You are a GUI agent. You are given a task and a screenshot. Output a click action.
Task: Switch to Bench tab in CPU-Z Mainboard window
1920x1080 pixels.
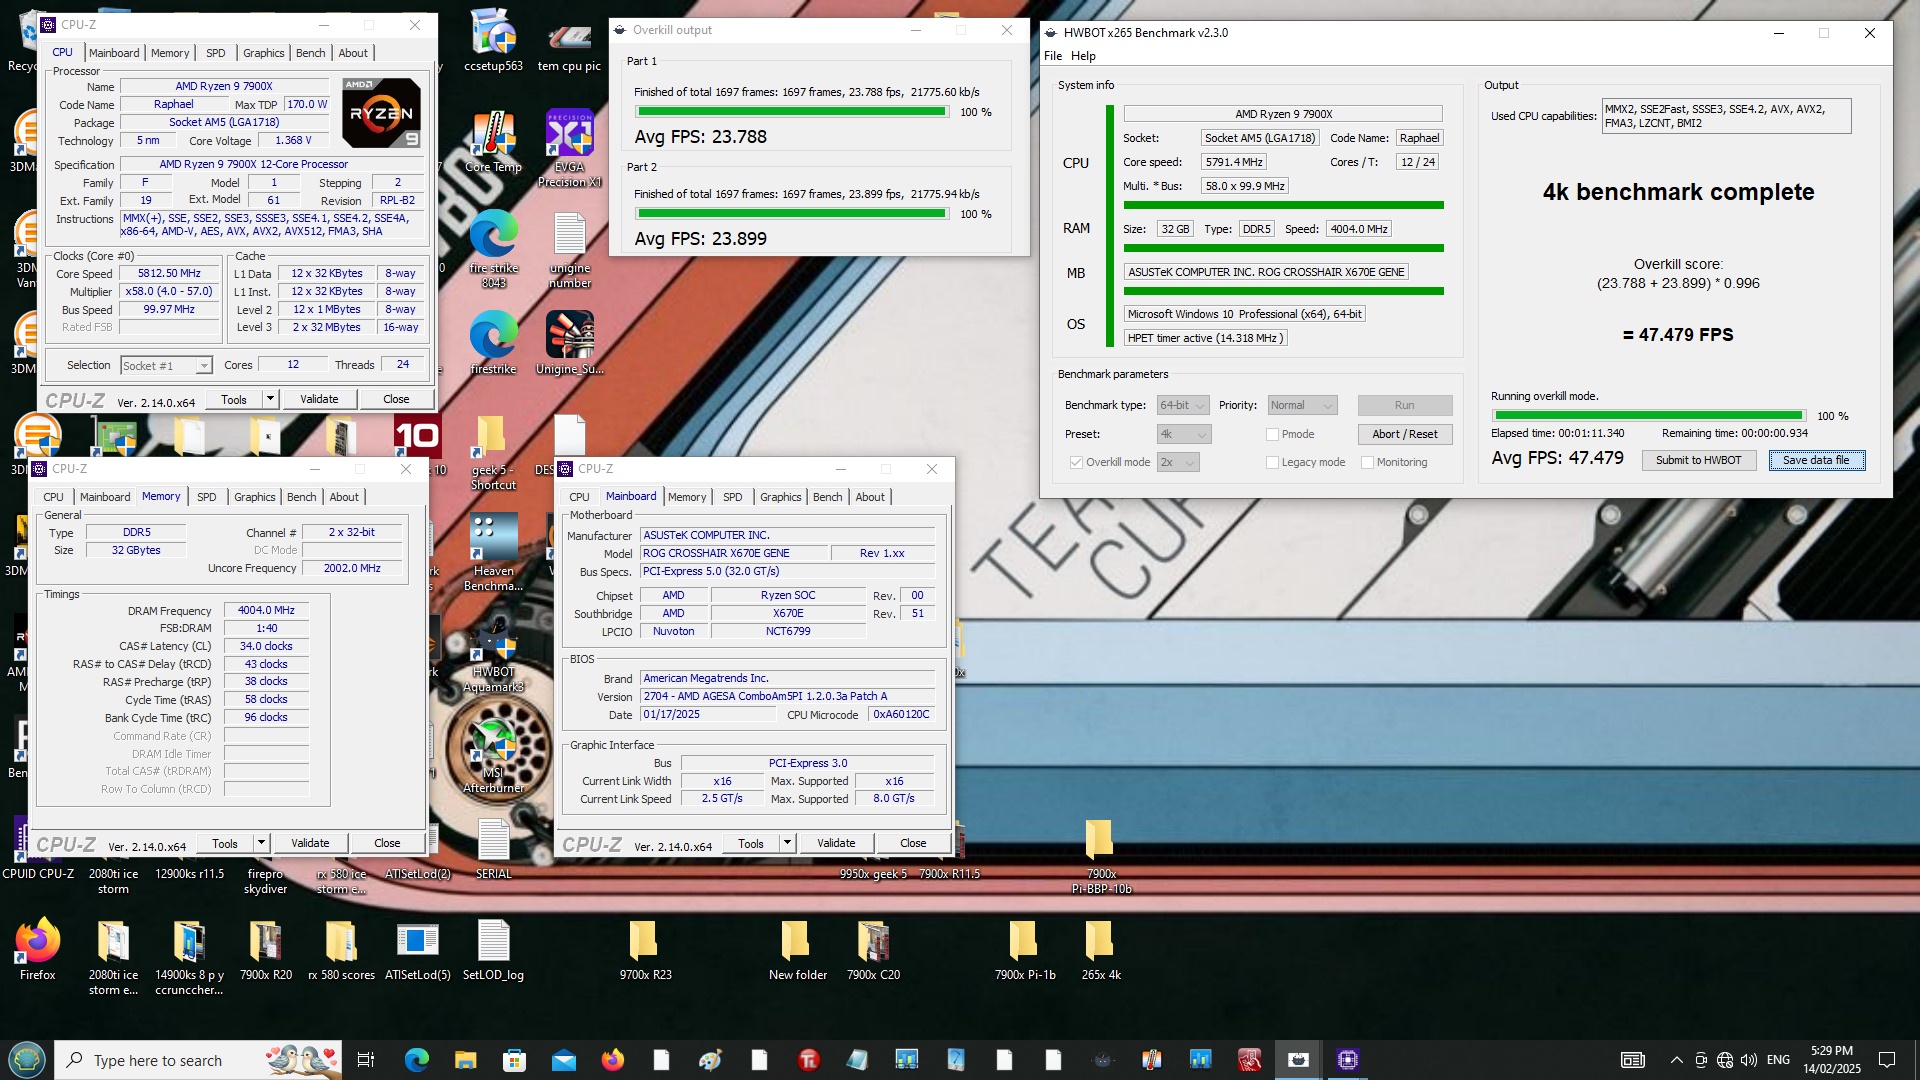click(x=827, y=497)
